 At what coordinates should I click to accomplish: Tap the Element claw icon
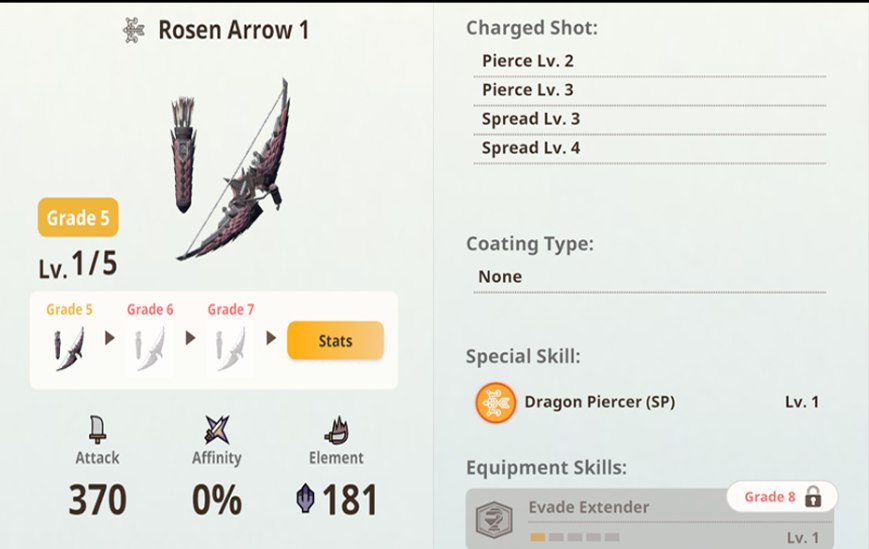point(336,430)
